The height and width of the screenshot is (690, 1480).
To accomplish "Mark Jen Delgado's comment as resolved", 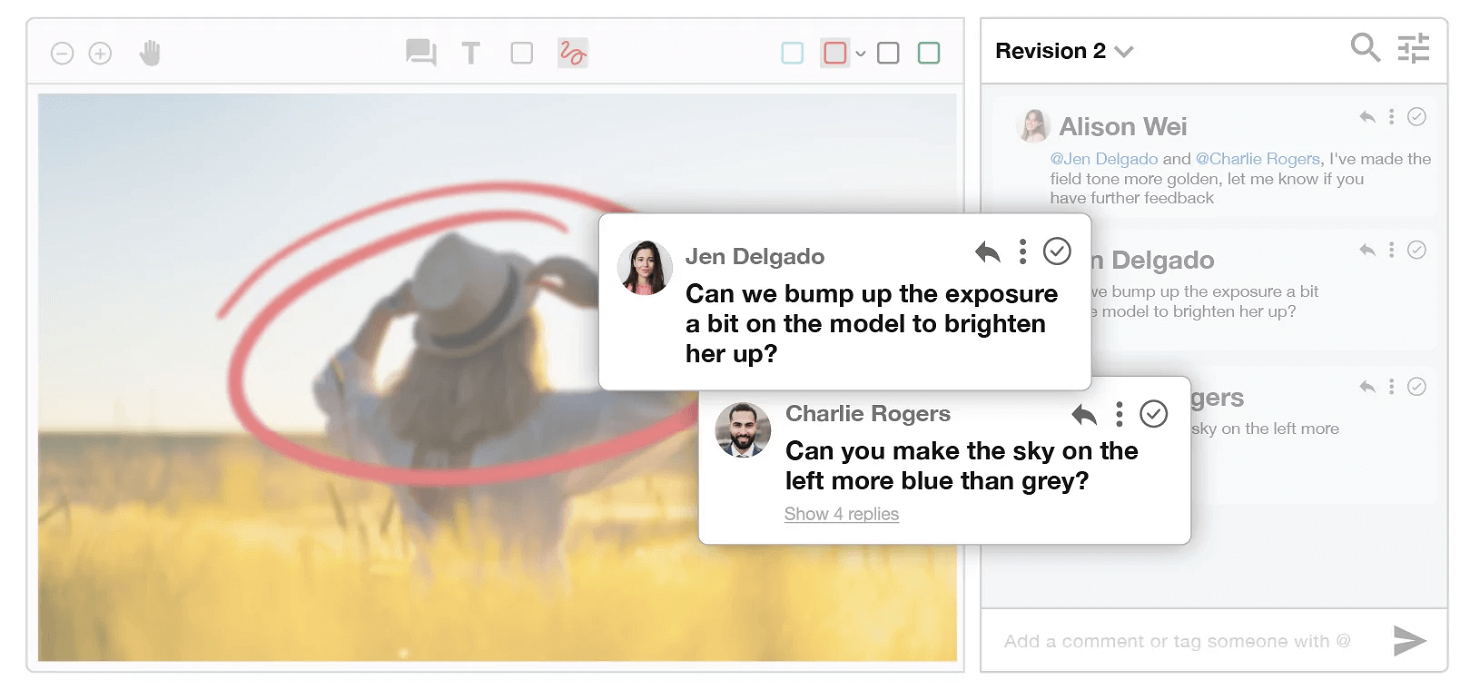I will pos(1058,251).
